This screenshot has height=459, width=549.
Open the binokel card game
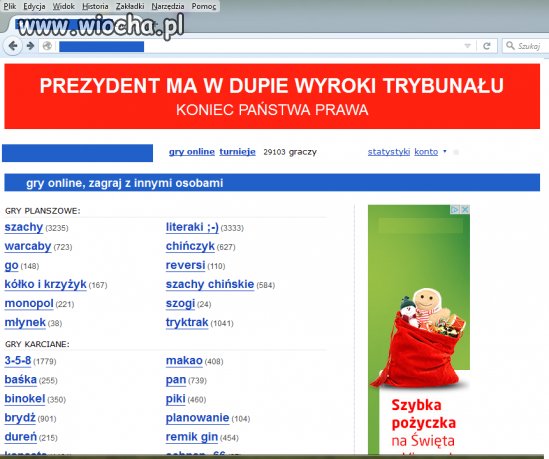tap(25, 399)
